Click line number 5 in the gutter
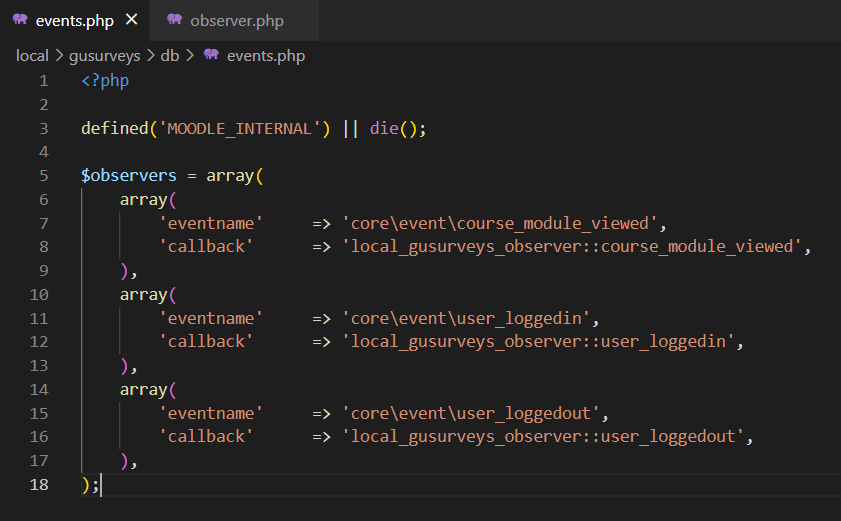 coord(43,175)
